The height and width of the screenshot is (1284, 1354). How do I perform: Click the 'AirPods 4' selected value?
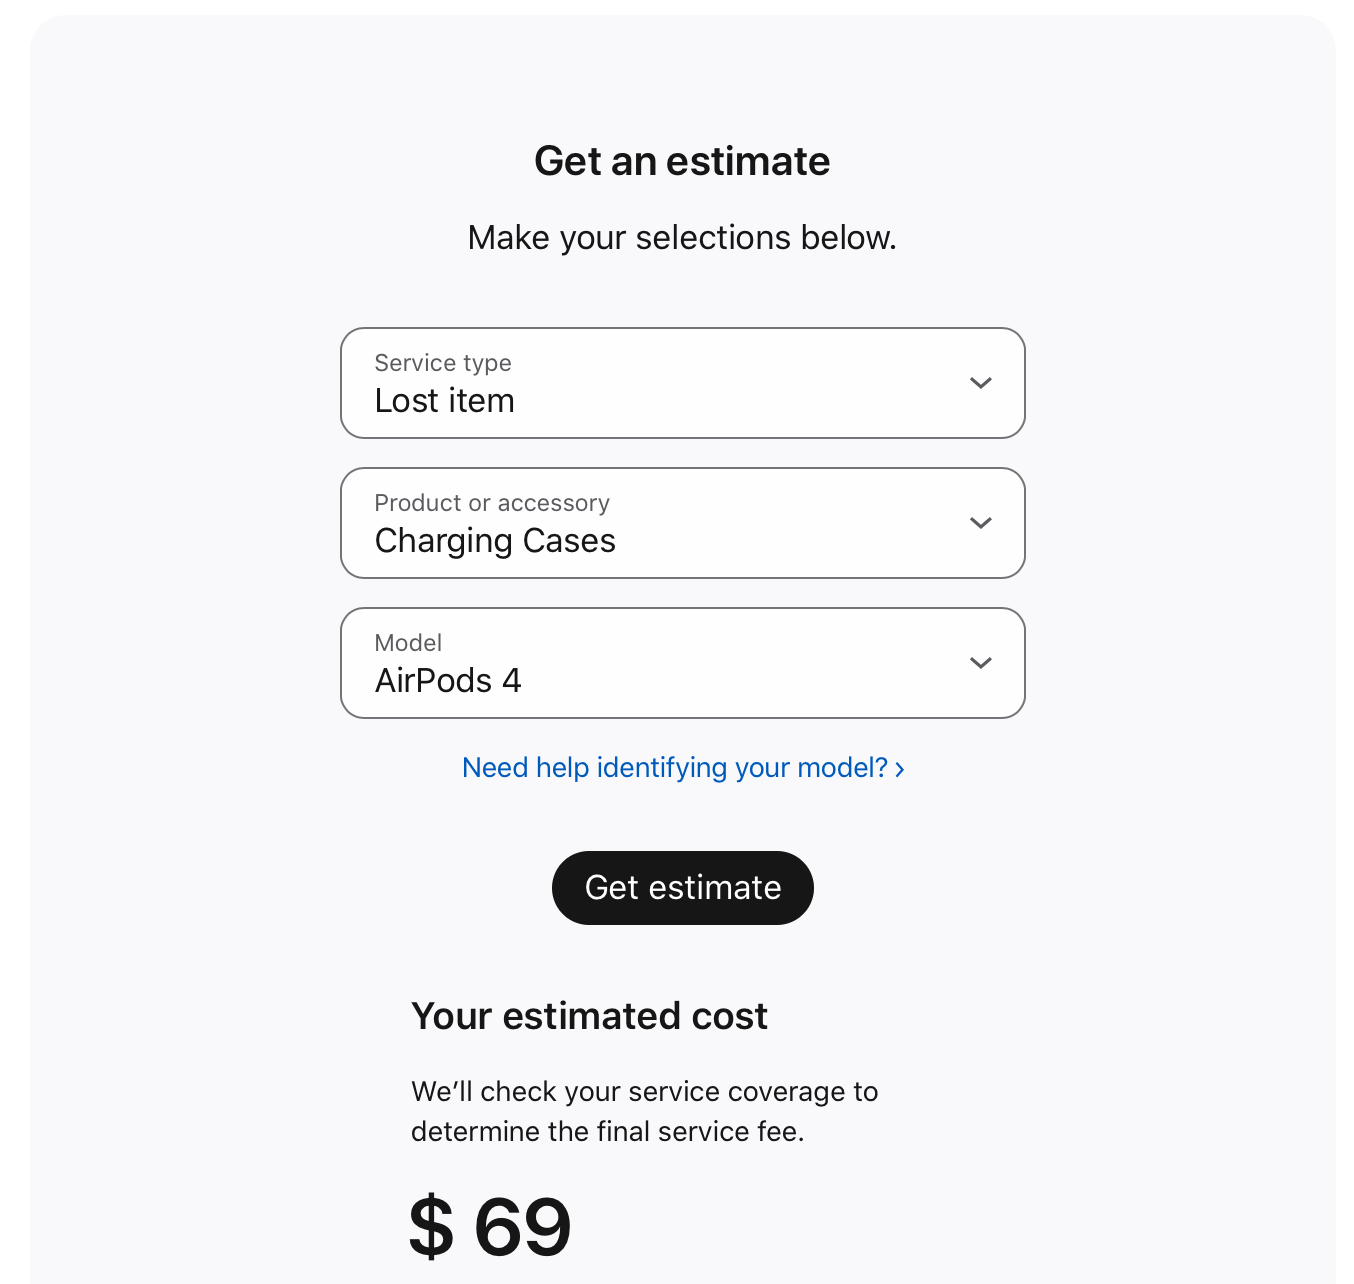click(448, 681)
